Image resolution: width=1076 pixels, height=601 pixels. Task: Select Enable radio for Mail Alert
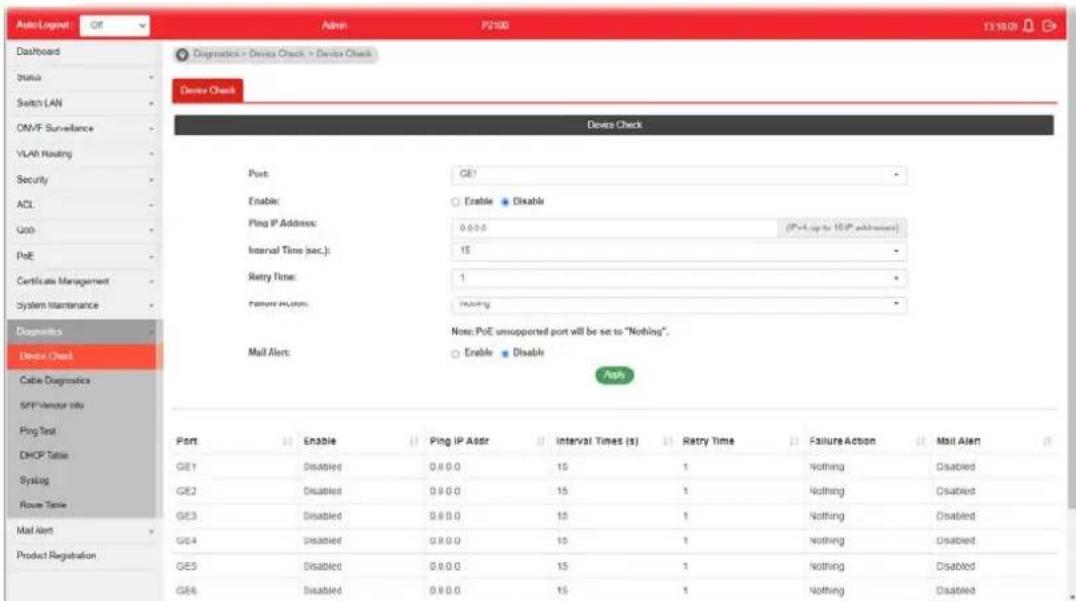coord(455,353)
